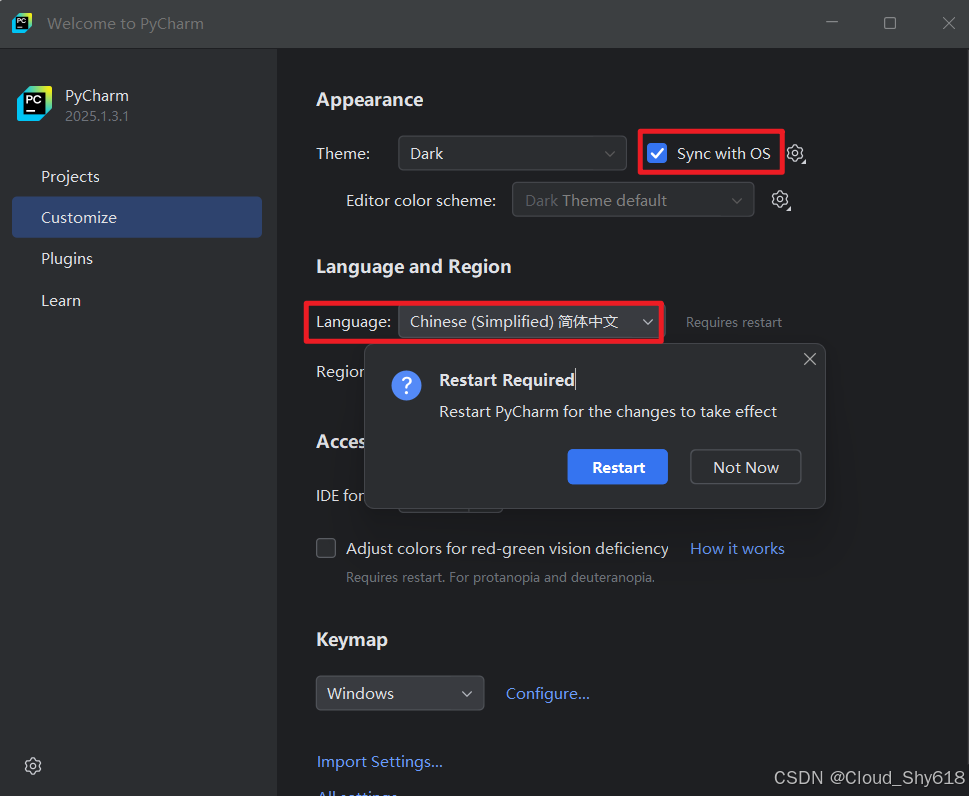Expand the Editor color scheme dropdown
Screen dimensions: 969x796
pos(633,200)
